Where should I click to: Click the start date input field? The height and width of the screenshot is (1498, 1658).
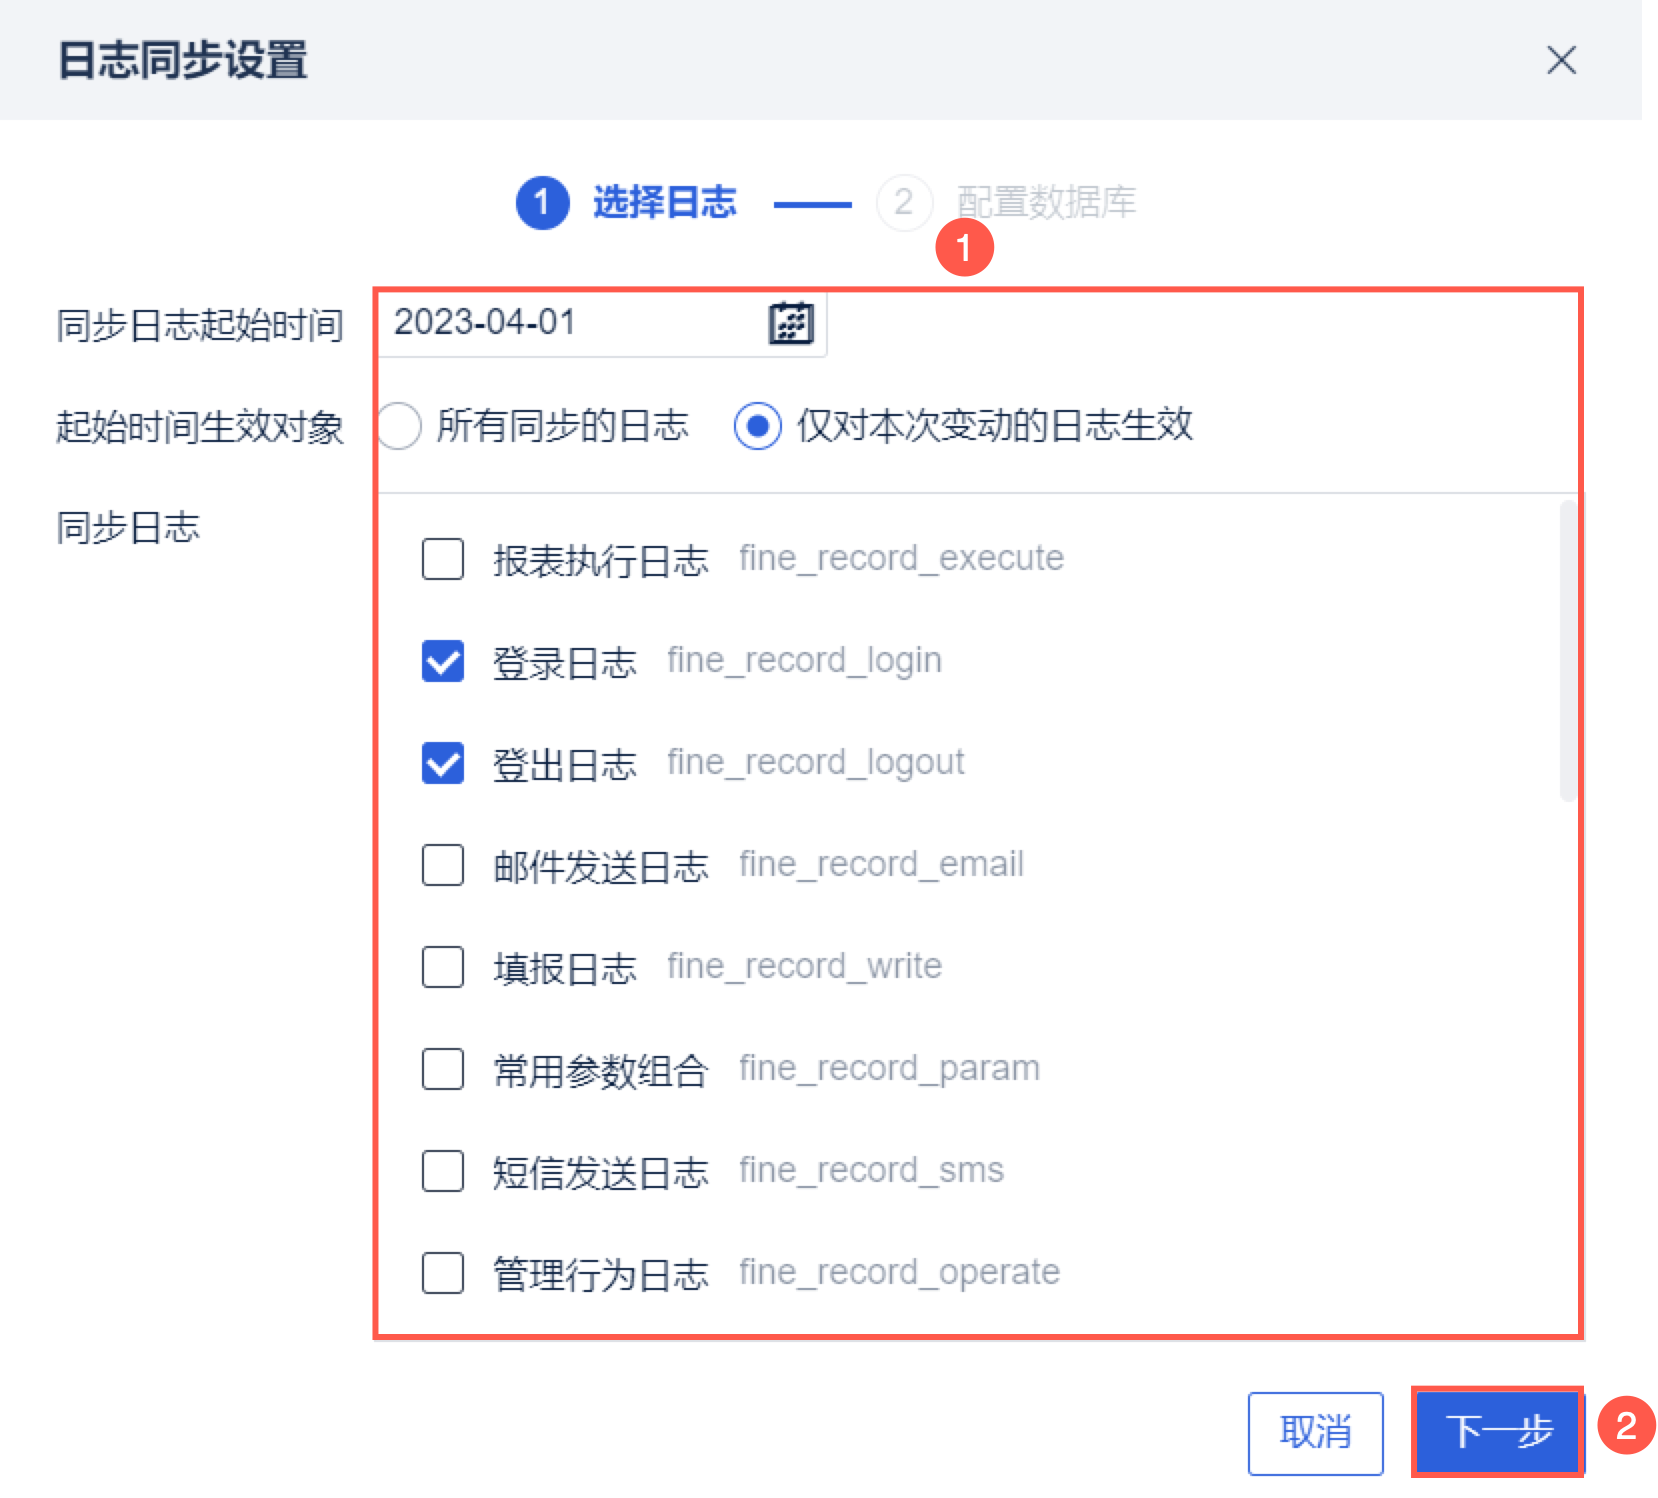pos(570,323)
